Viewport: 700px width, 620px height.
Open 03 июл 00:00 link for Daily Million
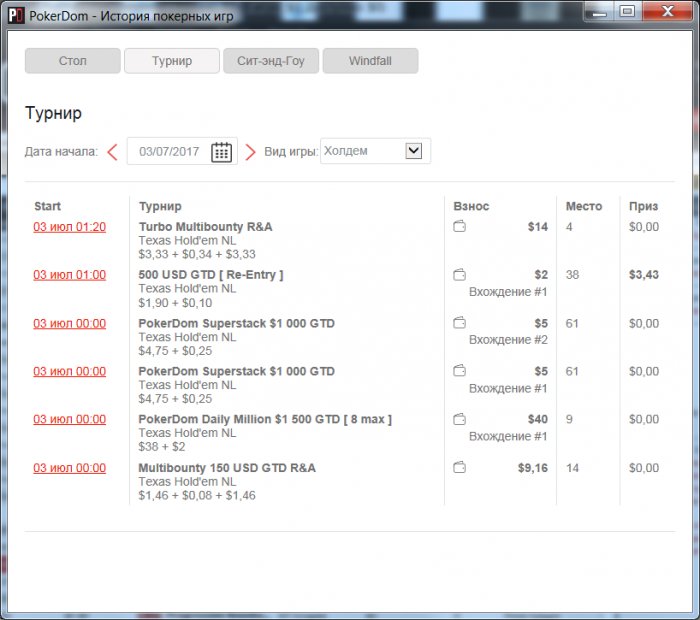70,420
